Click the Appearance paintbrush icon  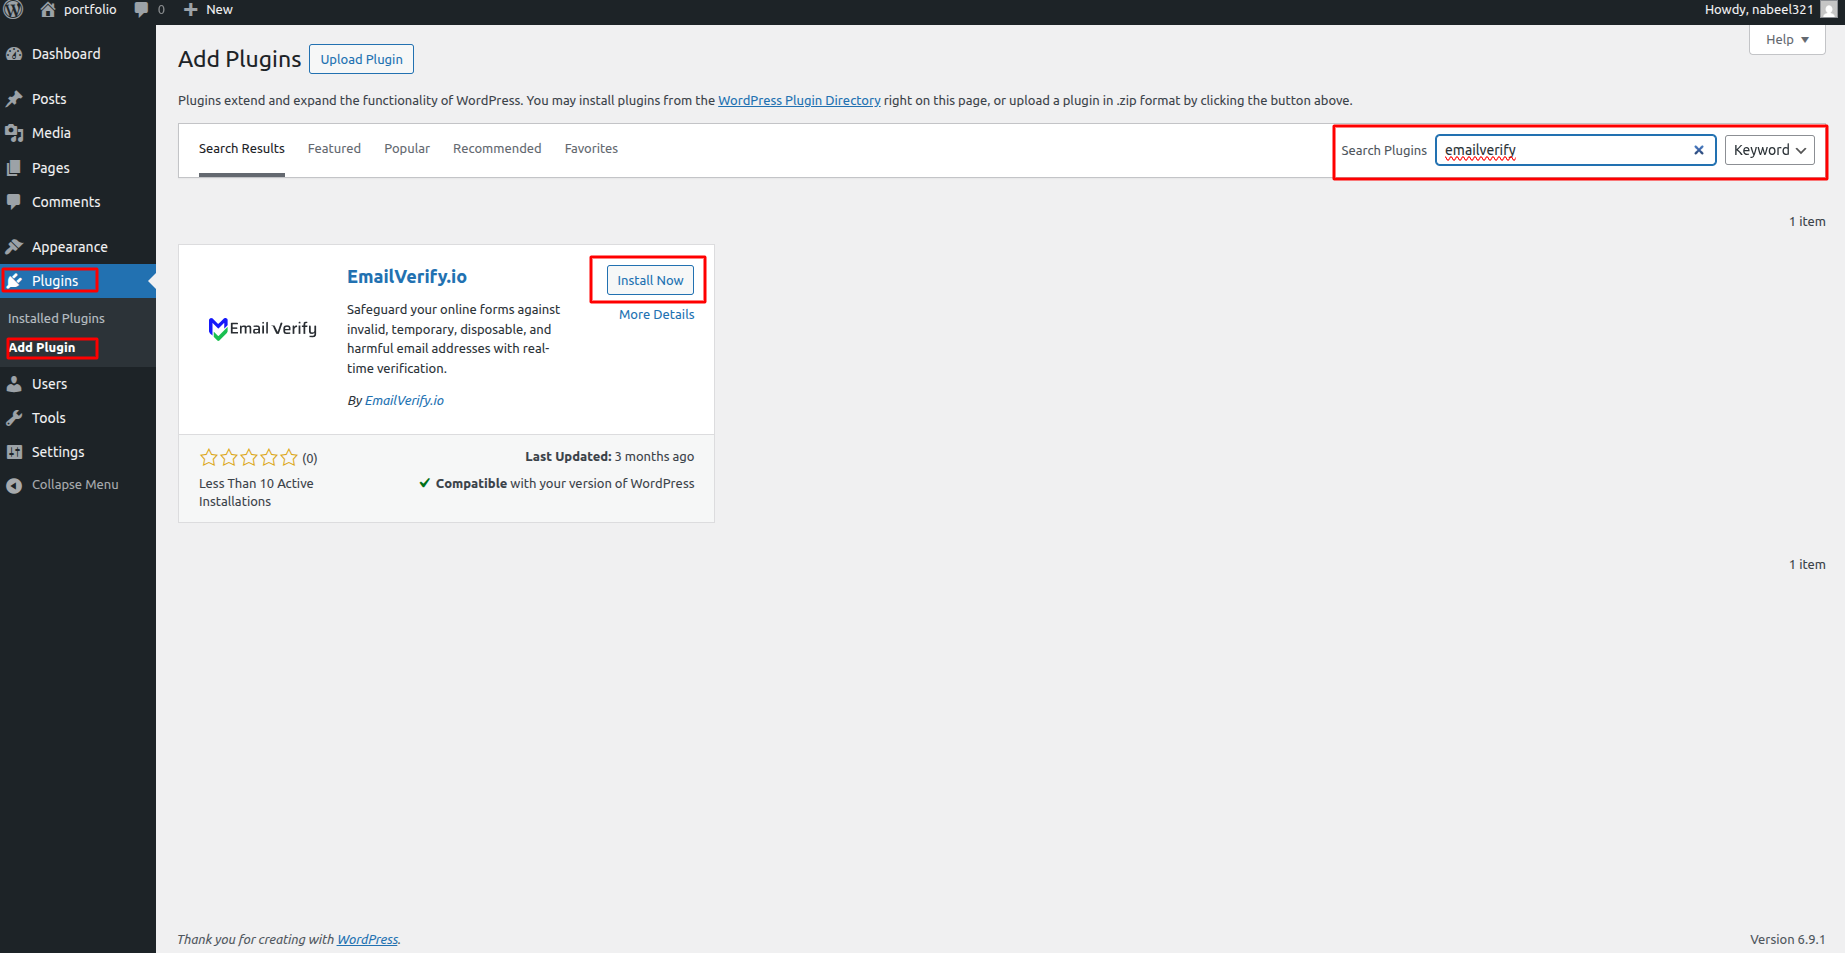pyautogui.click(x=14, y=247)
